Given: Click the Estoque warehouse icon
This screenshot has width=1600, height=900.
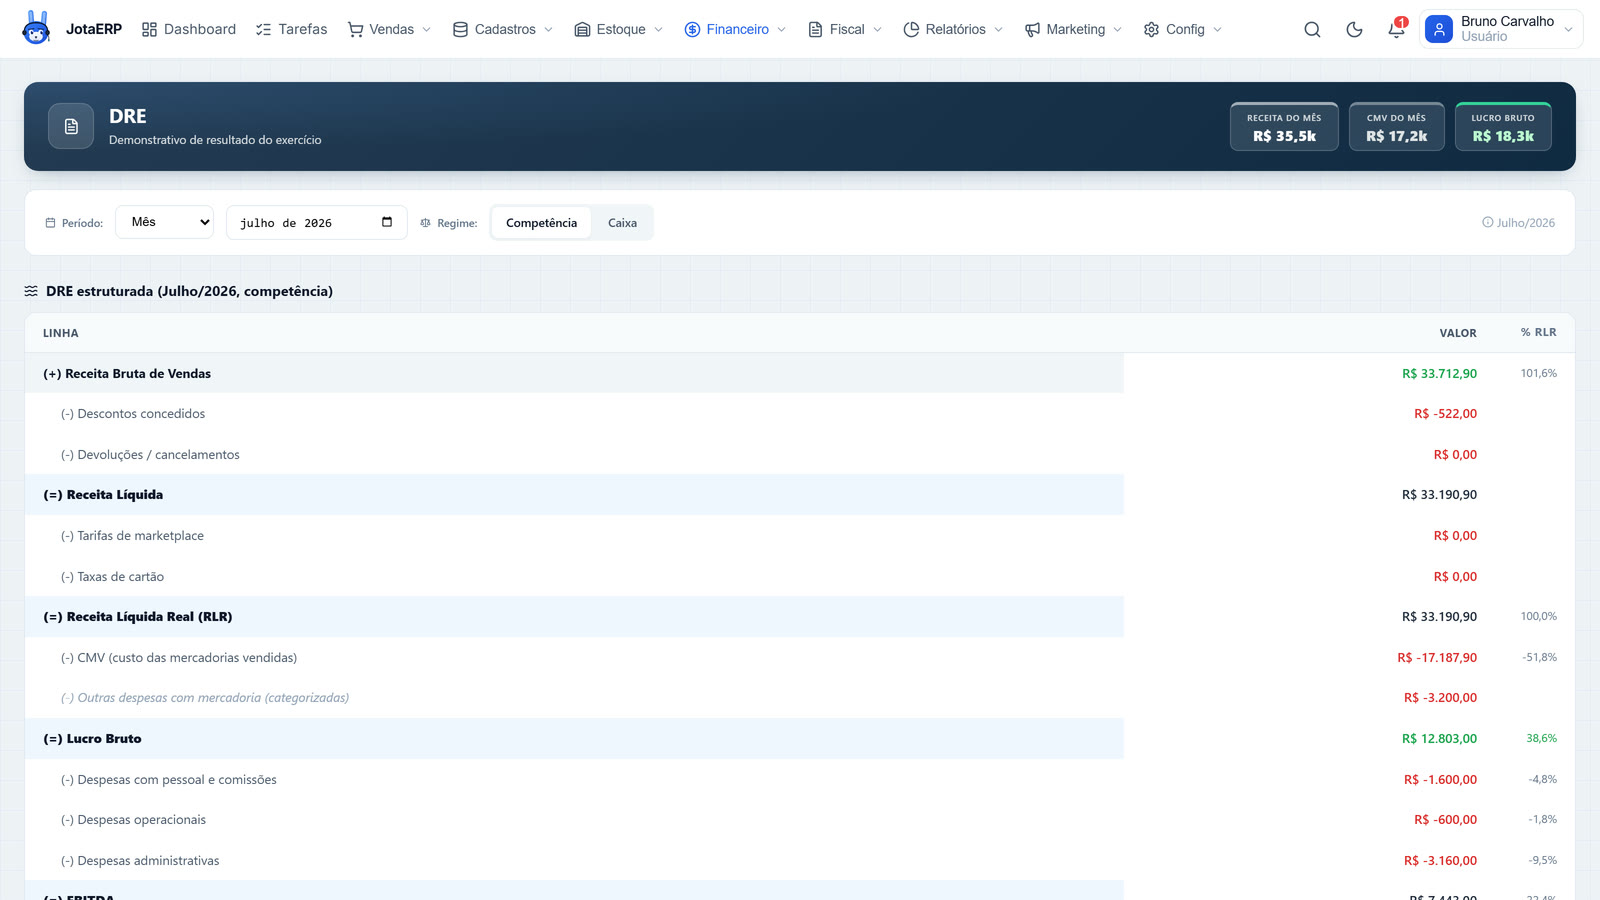Looking at the screenshot, I should 582,30.
